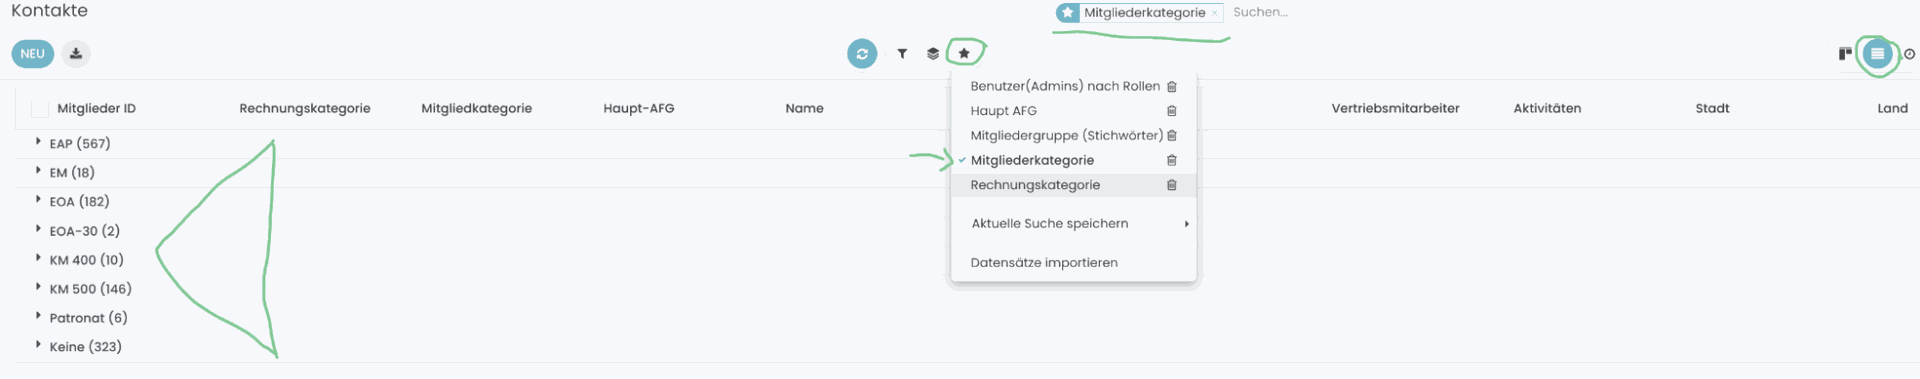This screenshot has width=1920, height=379.
Task: Click the NEU button
Action: [33, 54]
